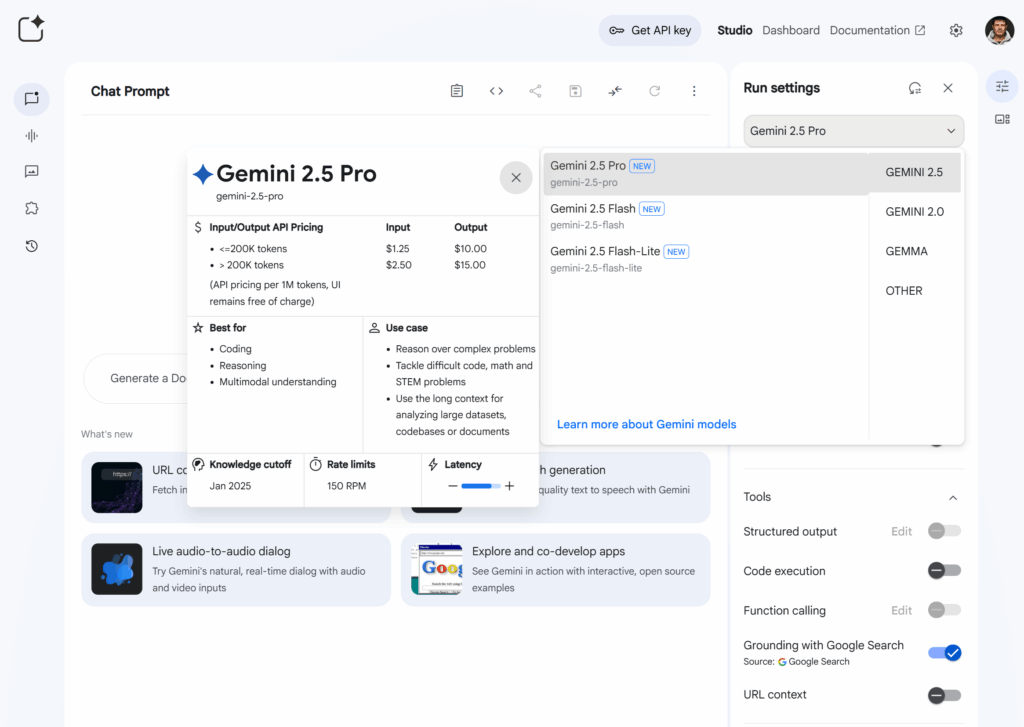
Task: Click Edit next to Structured output
Action: pyautogui.click(x=901, y=532)
